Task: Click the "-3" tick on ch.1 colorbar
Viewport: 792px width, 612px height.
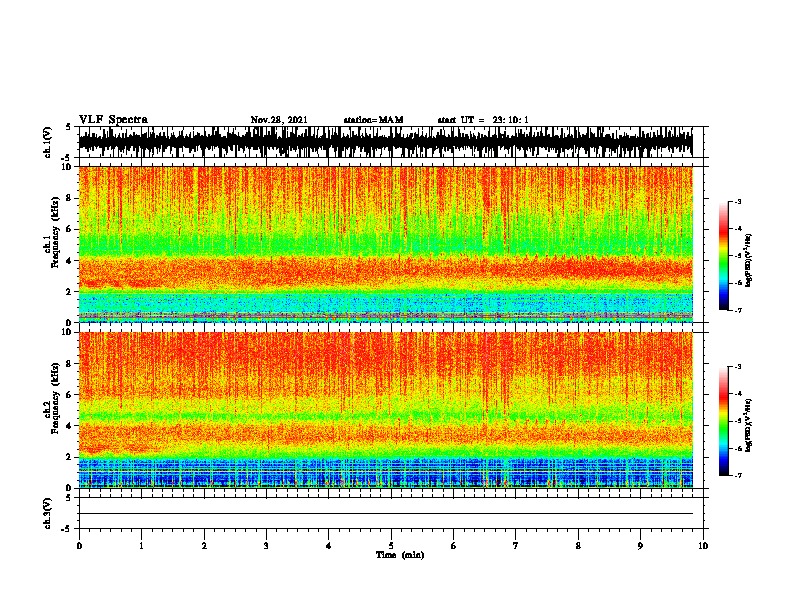Action: pos(737,201)
